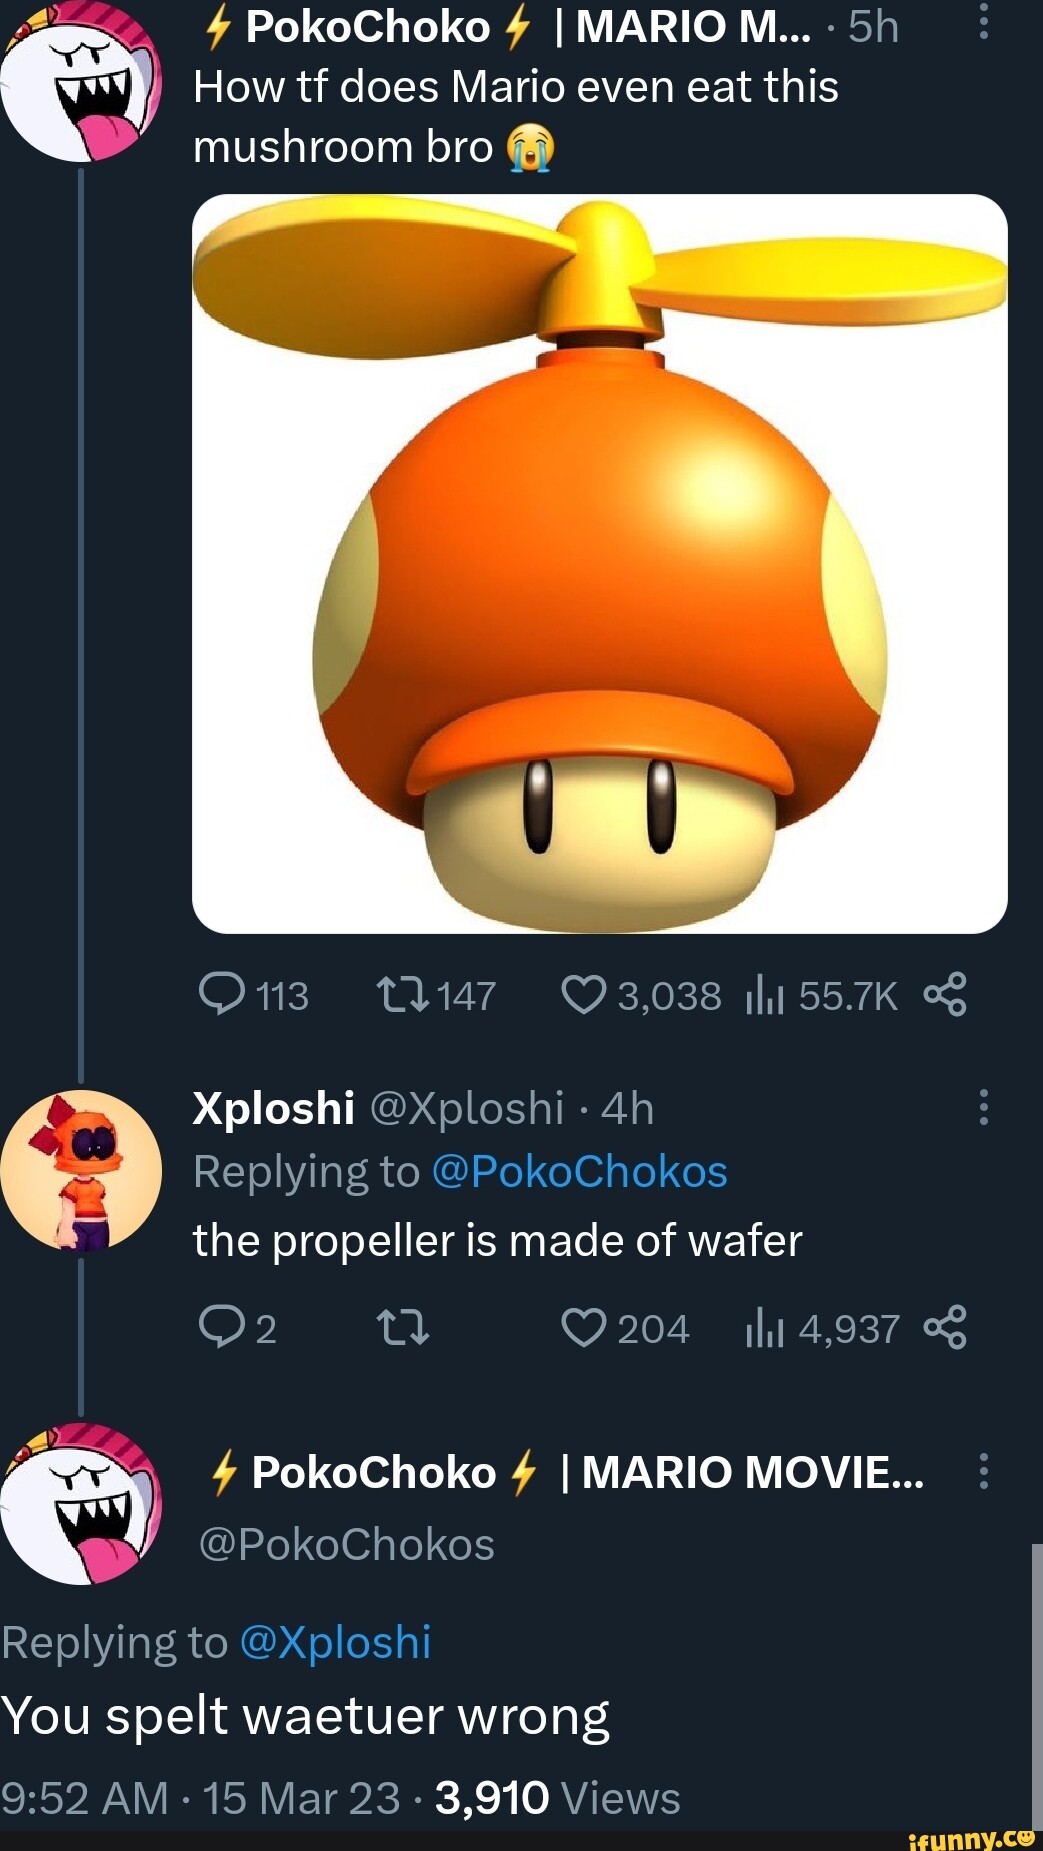Viewport: 1043px width, 1851px height.
Task: Select the Xploshi display name
Action: coord(272,1108)
